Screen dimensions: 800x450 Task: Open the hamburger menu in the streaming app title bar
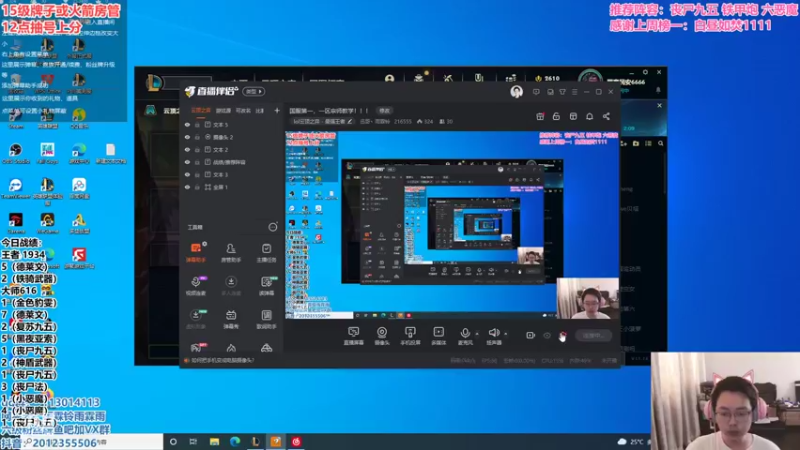click(574, 92)
